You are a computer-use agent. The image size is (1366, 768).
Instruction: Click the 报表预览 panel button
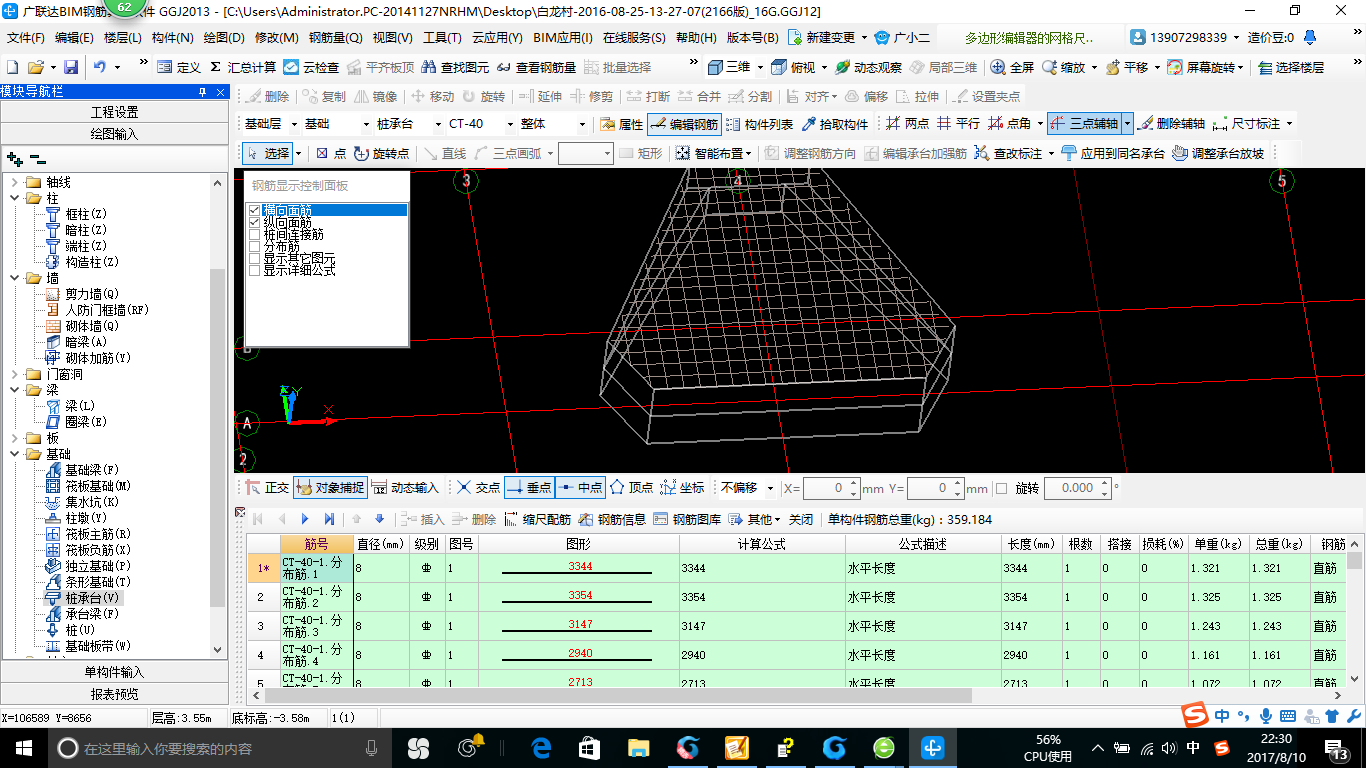(x=115, y=694)
